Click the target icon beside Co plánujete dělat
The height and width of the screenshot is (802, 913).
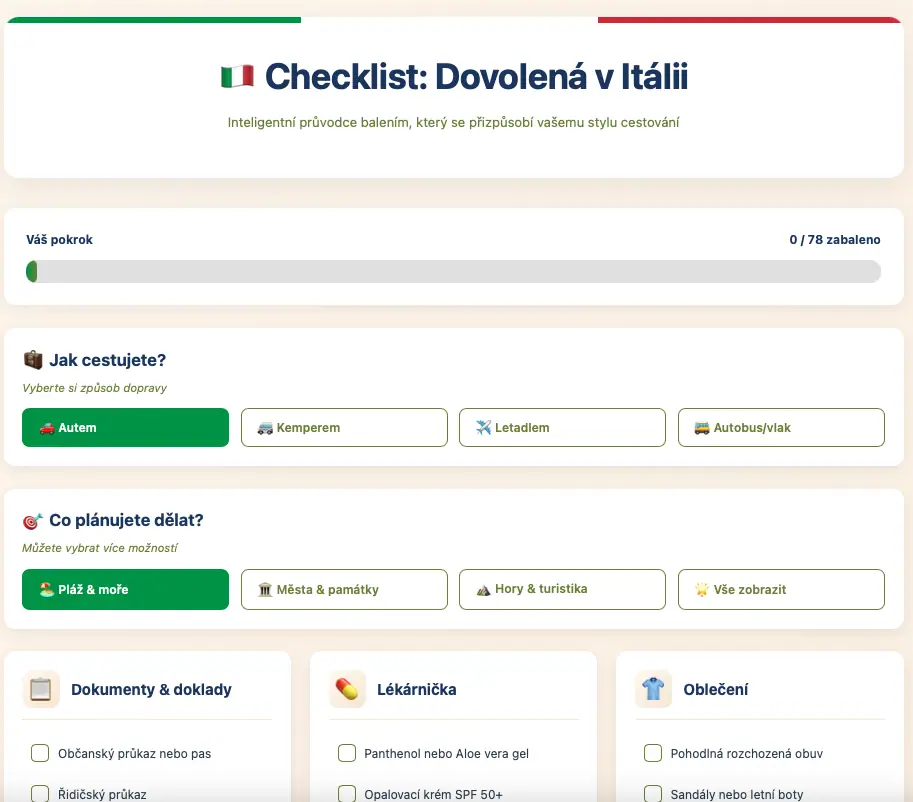click(33, 521)
